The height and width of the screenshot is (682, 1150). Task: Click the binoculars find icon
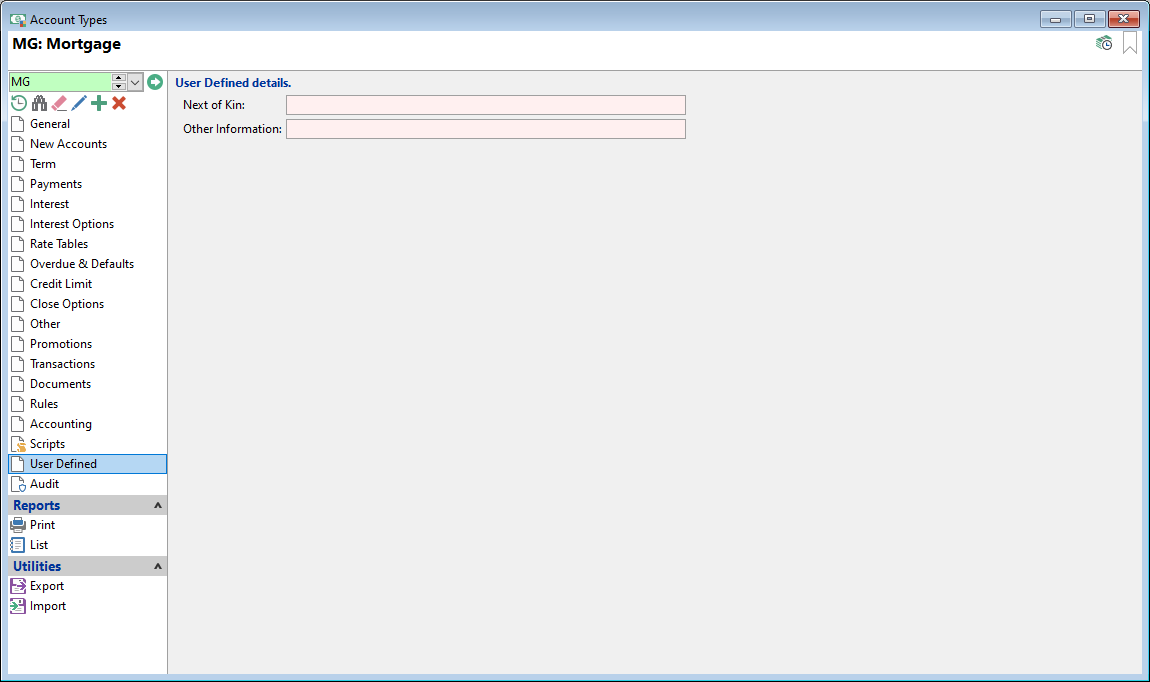click(x=39, y=103)
